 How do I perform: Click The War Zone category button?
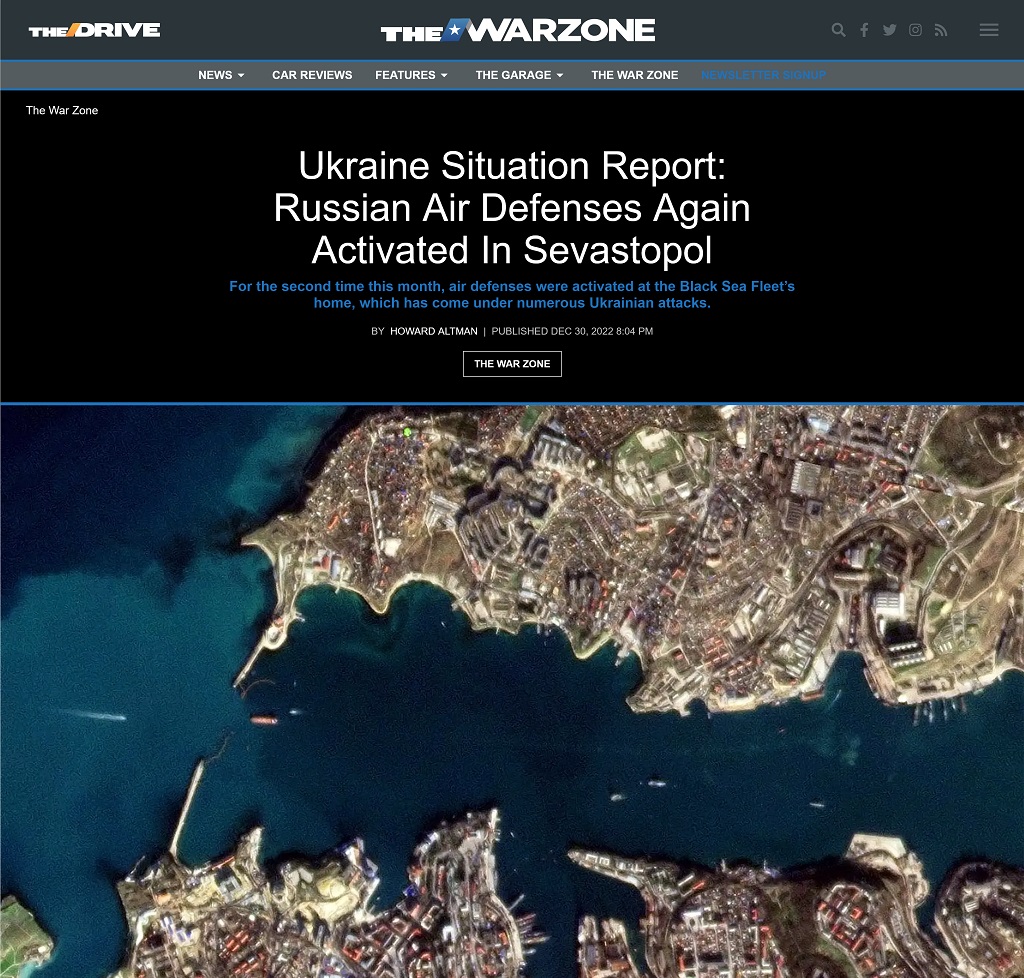coord(512,364)
